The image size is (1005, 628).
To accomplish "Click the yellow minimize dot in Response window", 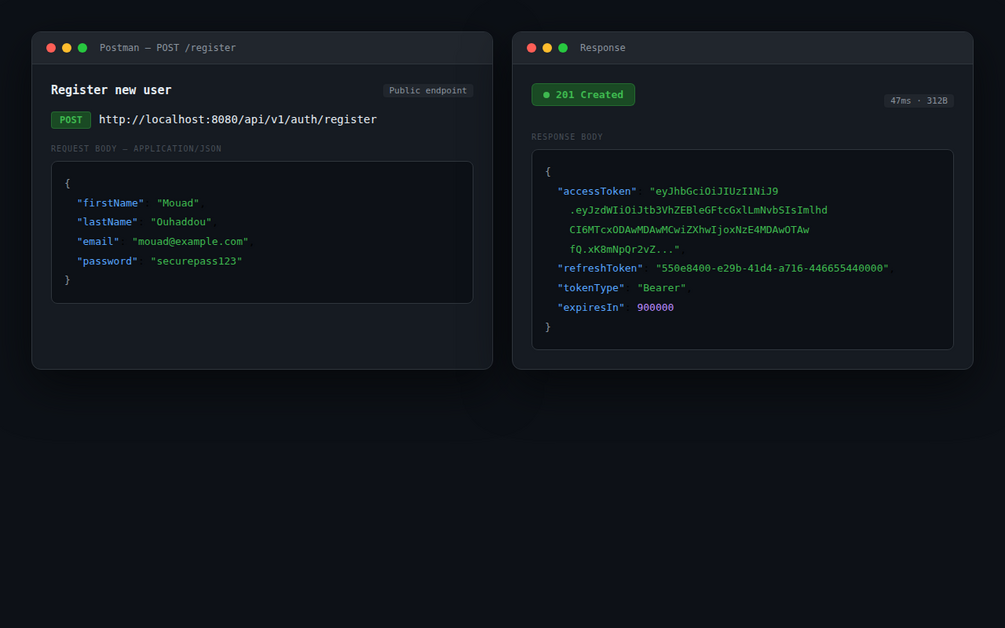I will (x=547, y=48).
